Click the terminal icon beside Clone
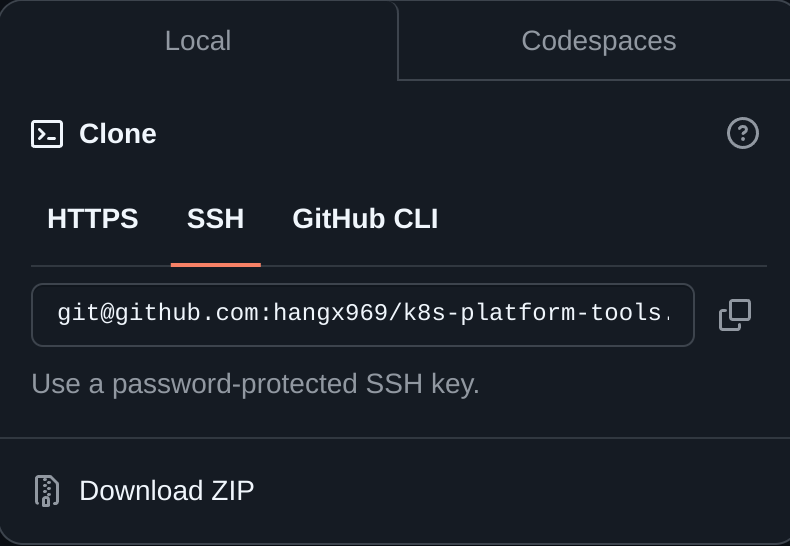Image resolution: width=790 pixels, height=546 pixels. [47, 134]
